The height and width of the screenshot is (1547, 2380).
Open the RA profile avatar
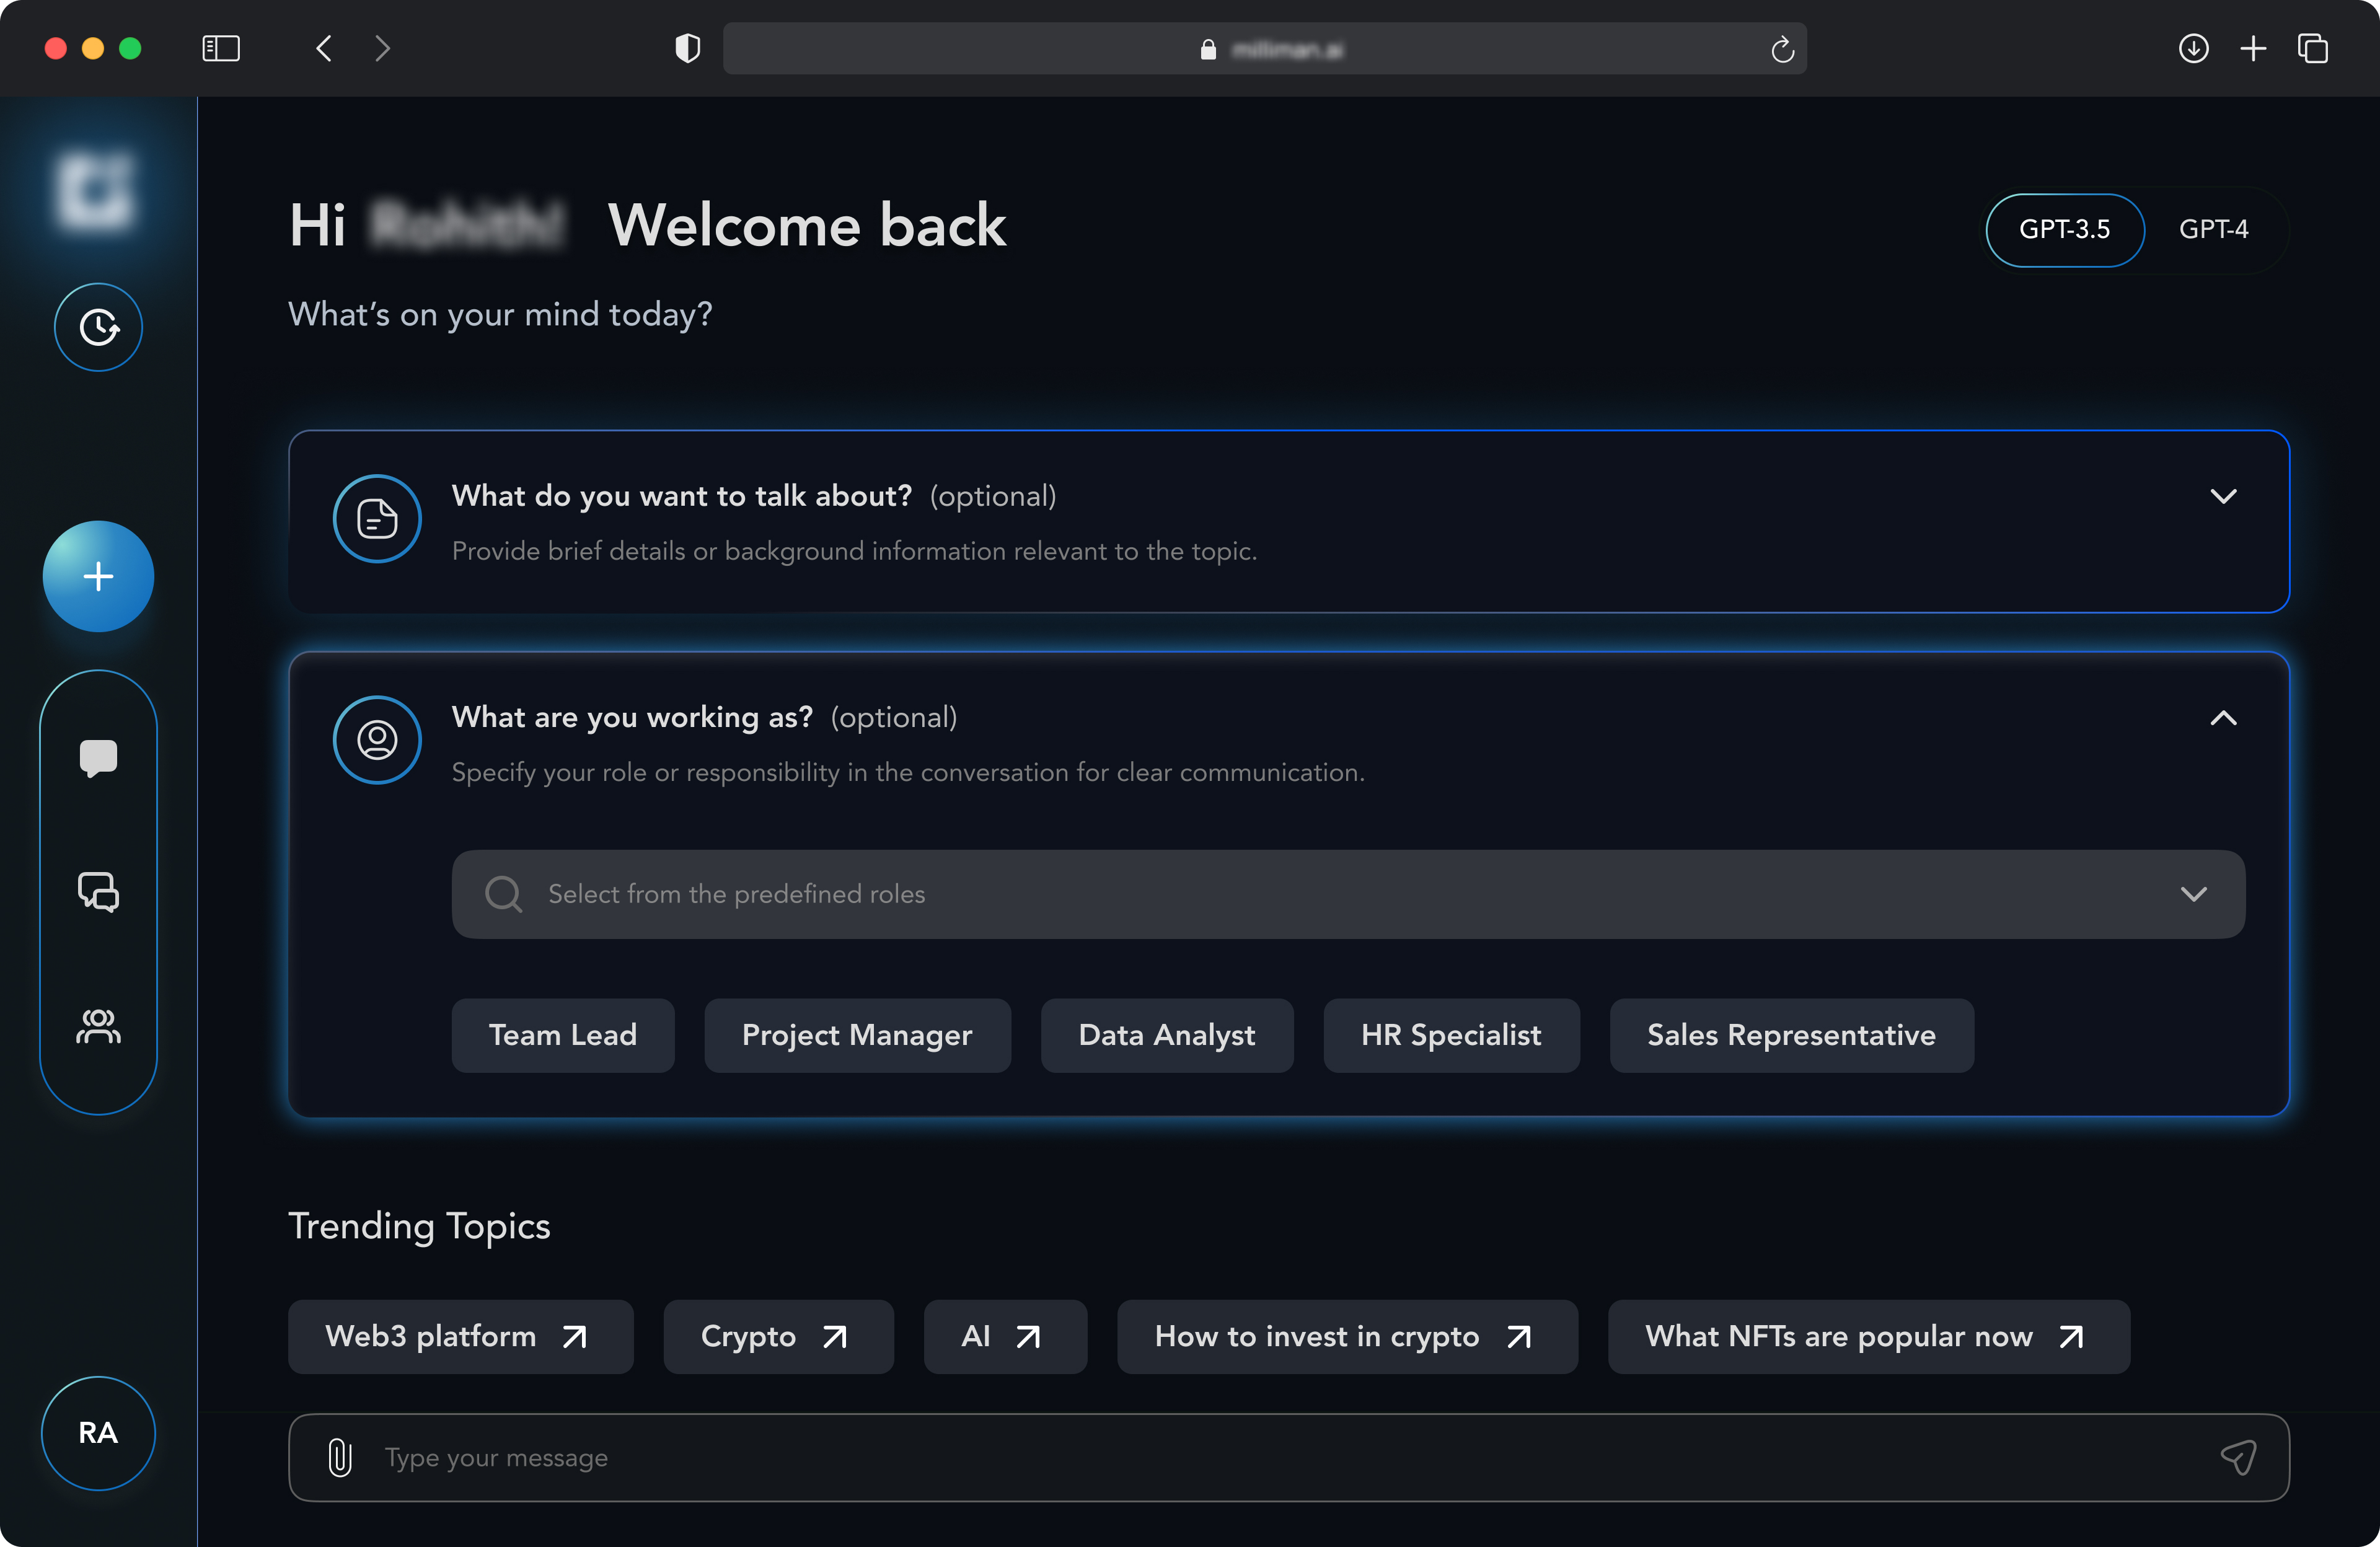coord(98,1432)
